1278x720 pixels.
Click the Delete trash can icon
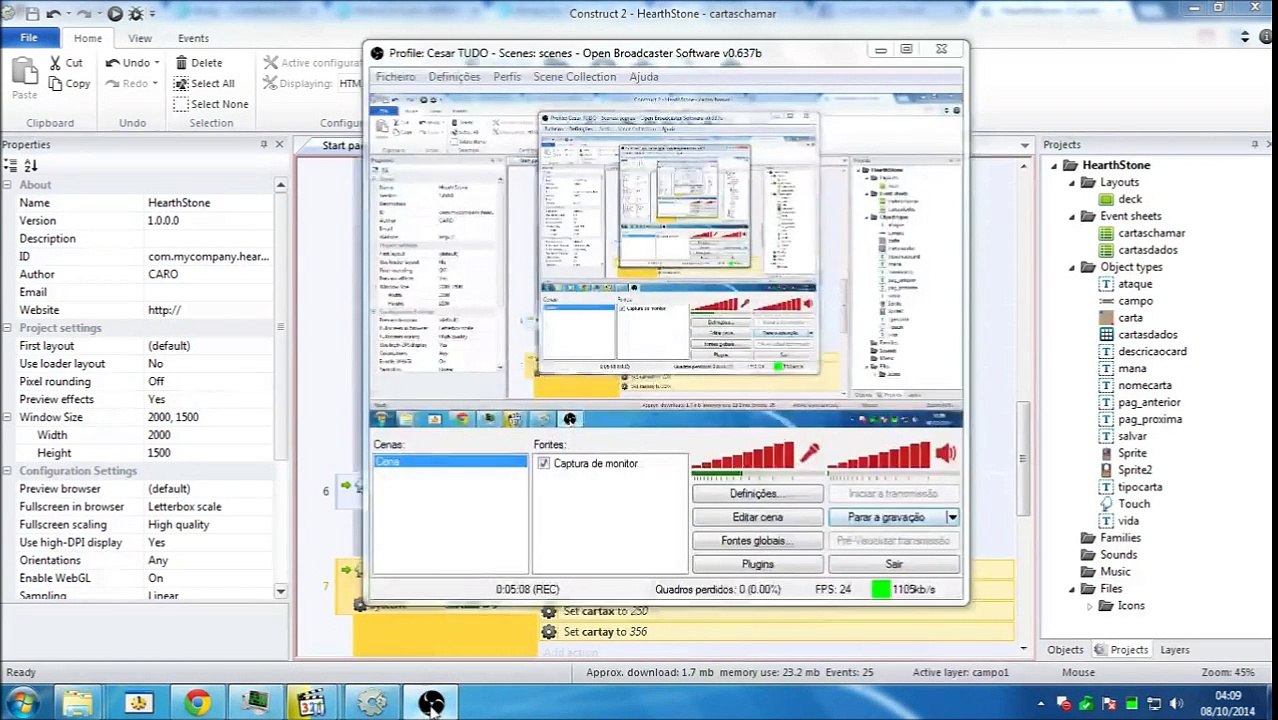181,63
